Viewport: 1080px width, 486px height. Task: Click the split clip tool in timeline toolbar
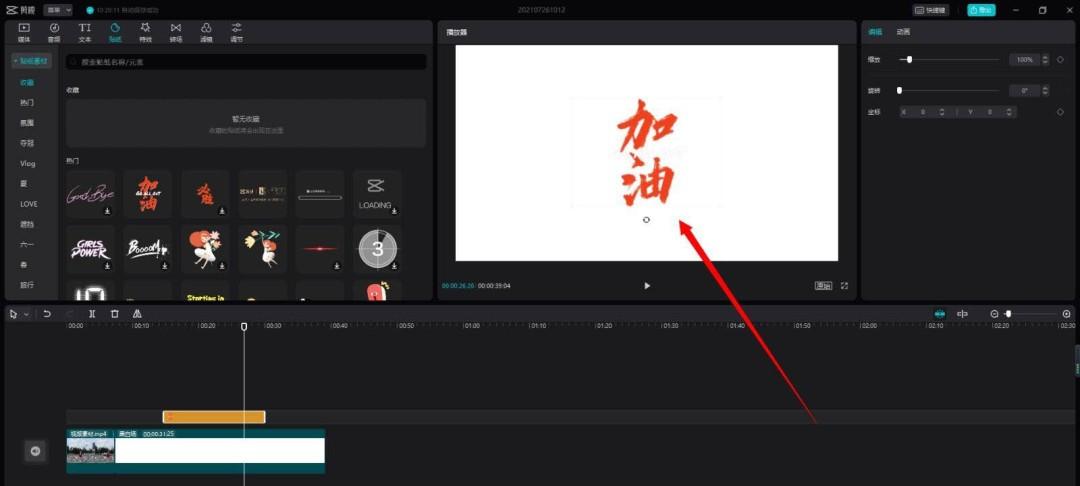pos(92,314)
